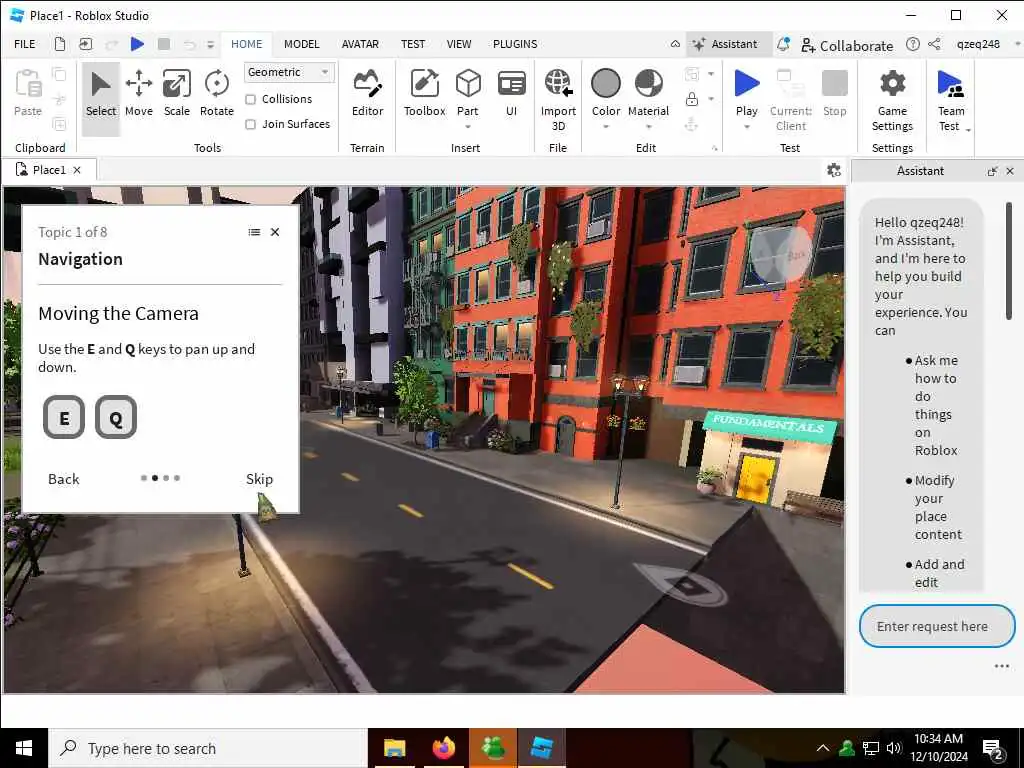This screenshot has width=1024, height=768.
Task: Click the view selector orientation gizmo
Action: (780, 255)
